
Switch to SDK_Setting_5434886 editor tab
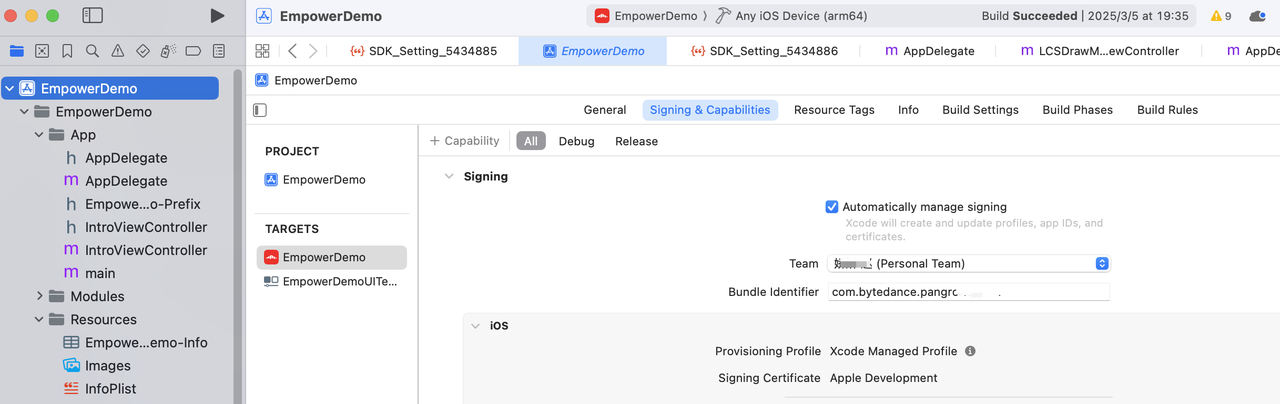[765, 51]
